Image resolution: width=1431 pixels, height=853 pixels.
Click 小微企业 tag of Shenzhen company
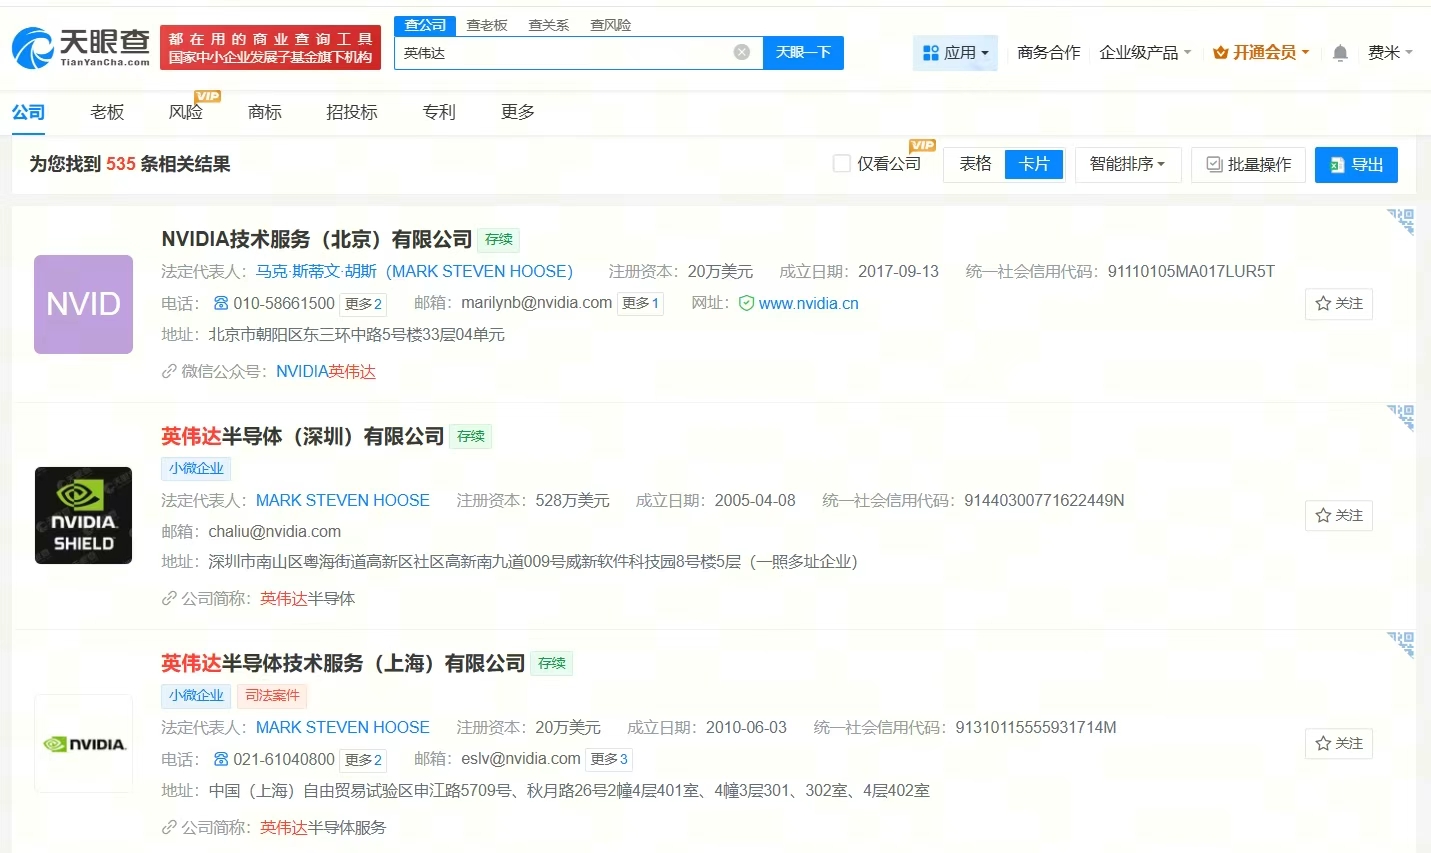click(196, 468)
